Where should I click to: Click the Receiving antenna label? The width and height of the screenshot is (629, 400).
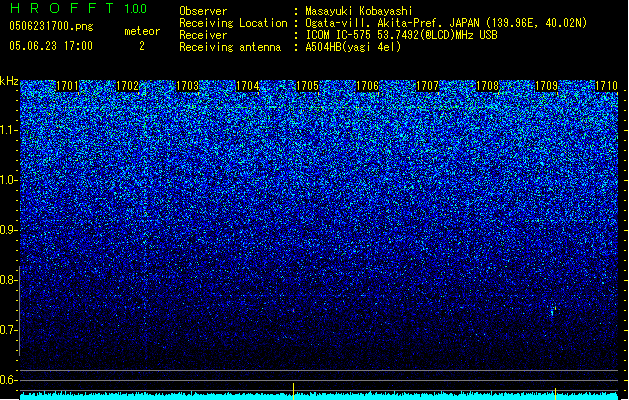click(x=230, y=47)
